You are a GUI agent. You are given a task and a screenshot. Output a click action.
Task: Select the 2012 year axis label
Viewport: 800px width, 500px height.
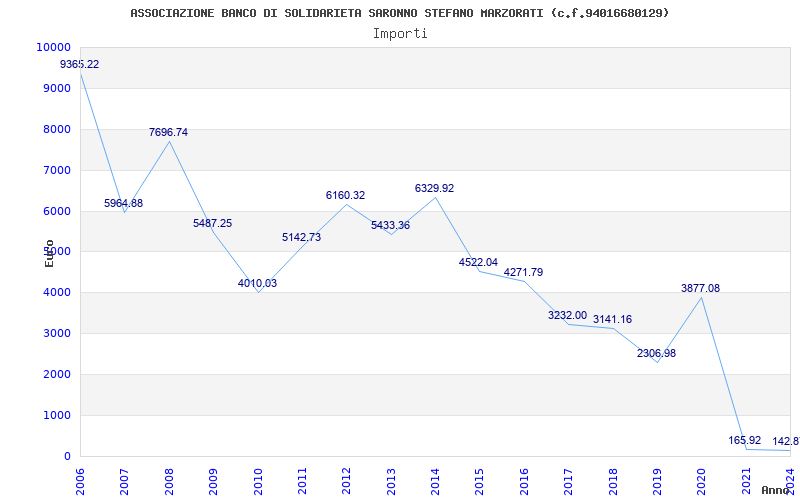click(x=346, y=480)
